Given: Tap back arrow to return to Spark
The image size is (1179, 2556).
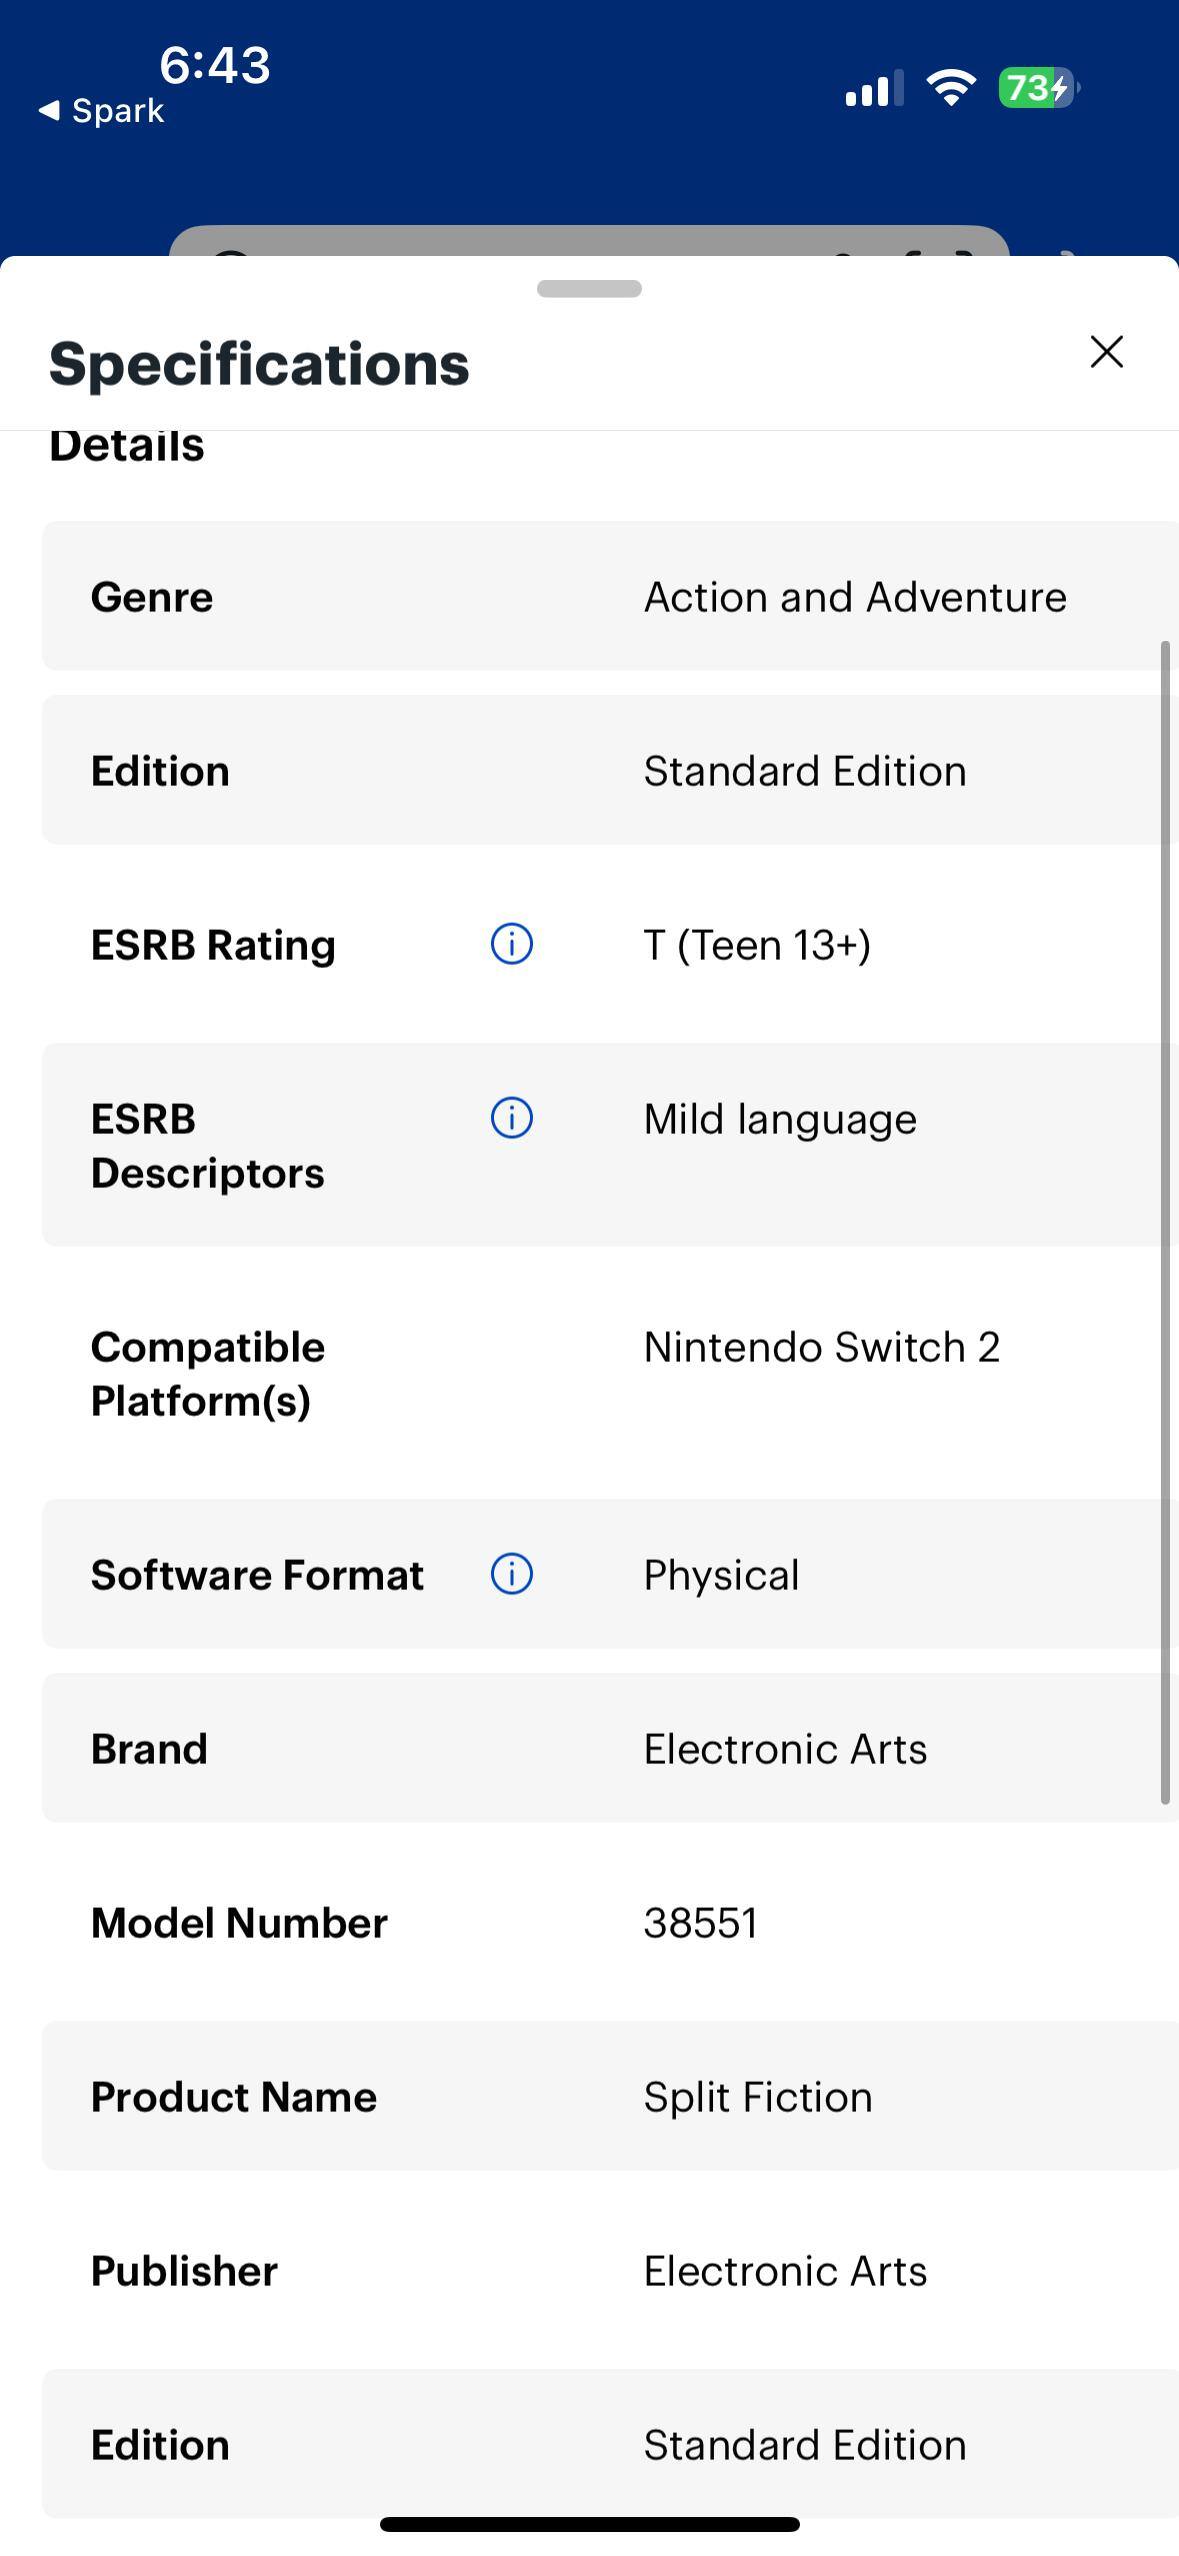Looking at the screenshot, I should click(x=50, y=110).
